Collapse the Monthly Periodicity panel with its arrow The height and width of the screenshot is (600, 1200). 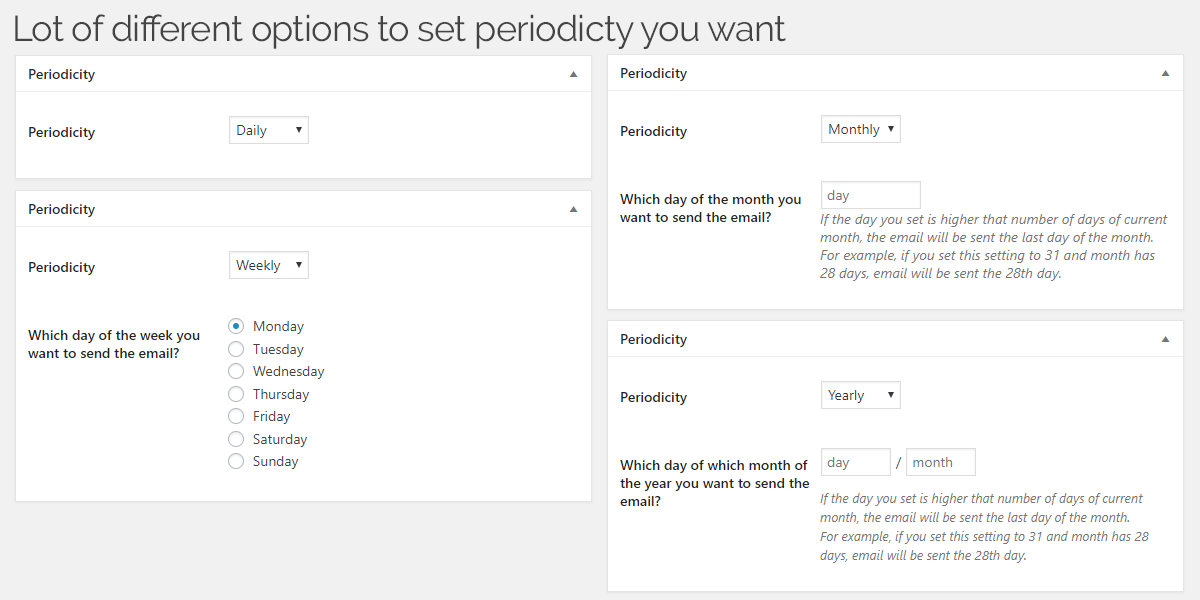(x=1165, y=73)
